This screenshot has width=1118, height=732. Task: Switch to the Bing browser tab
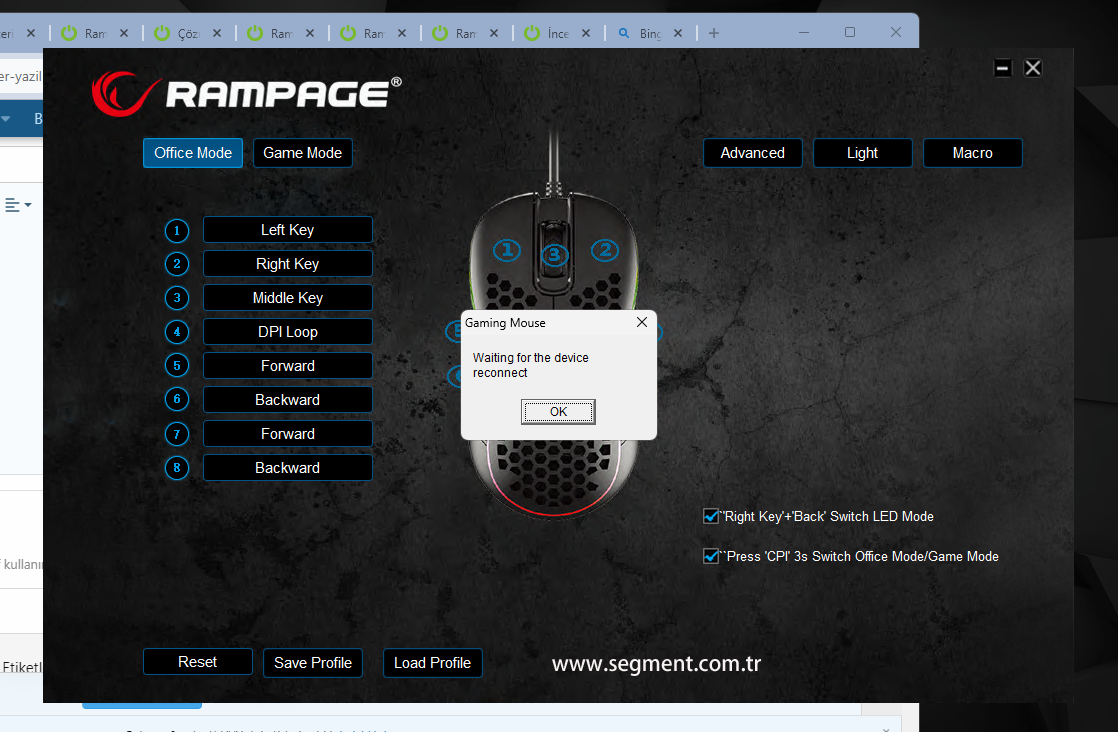pos(650,33)
